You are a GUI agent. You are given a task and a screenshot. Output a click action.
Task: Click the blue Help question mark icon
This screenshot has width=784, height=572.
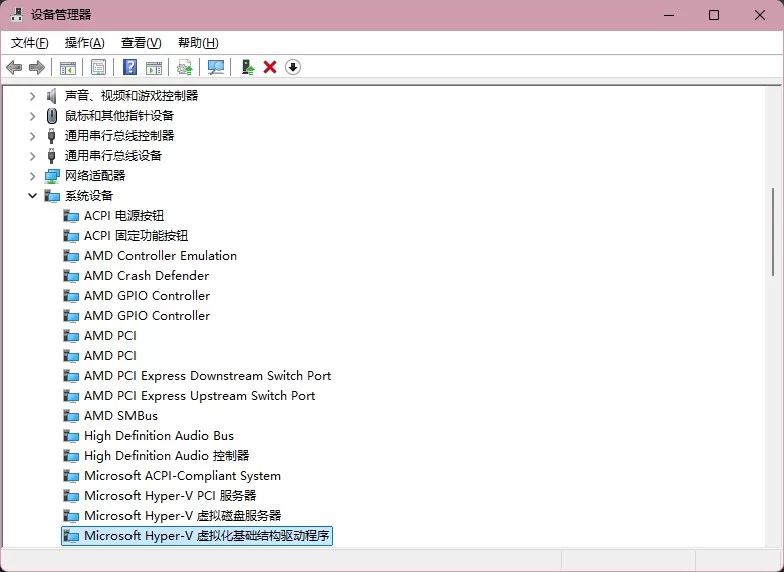pyautogui.click(x=130, y=67)
